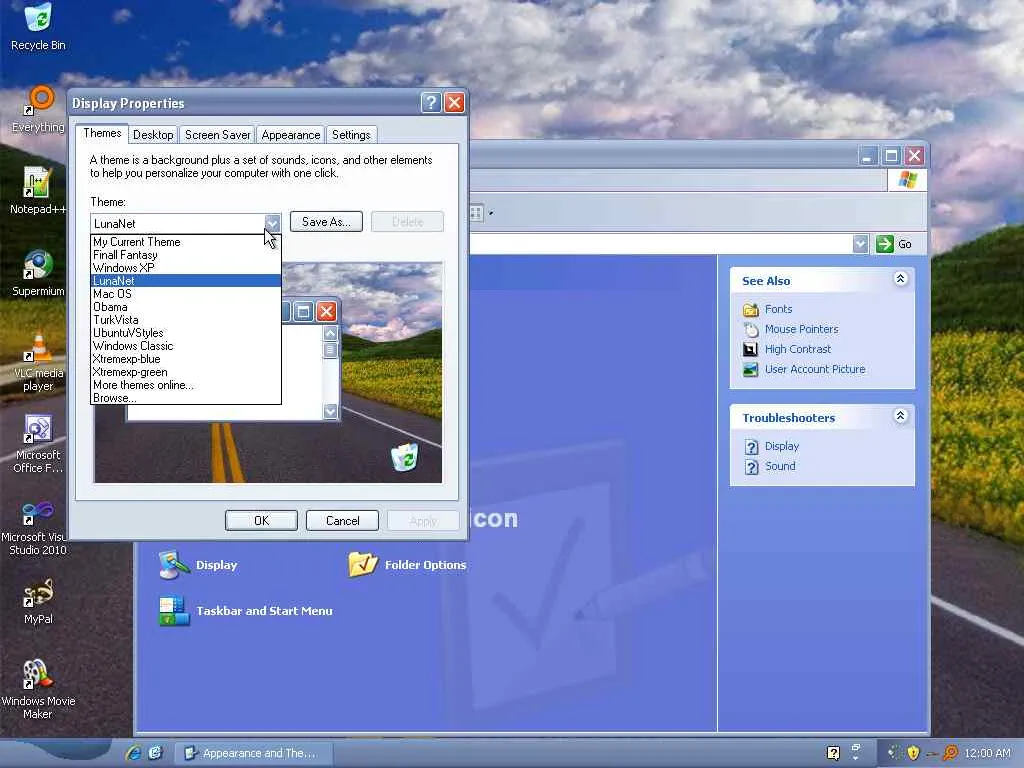The width and height of the screenshot is (1024, 768).
Task: Click the Mouse Pointers icon
Action: 750,329
